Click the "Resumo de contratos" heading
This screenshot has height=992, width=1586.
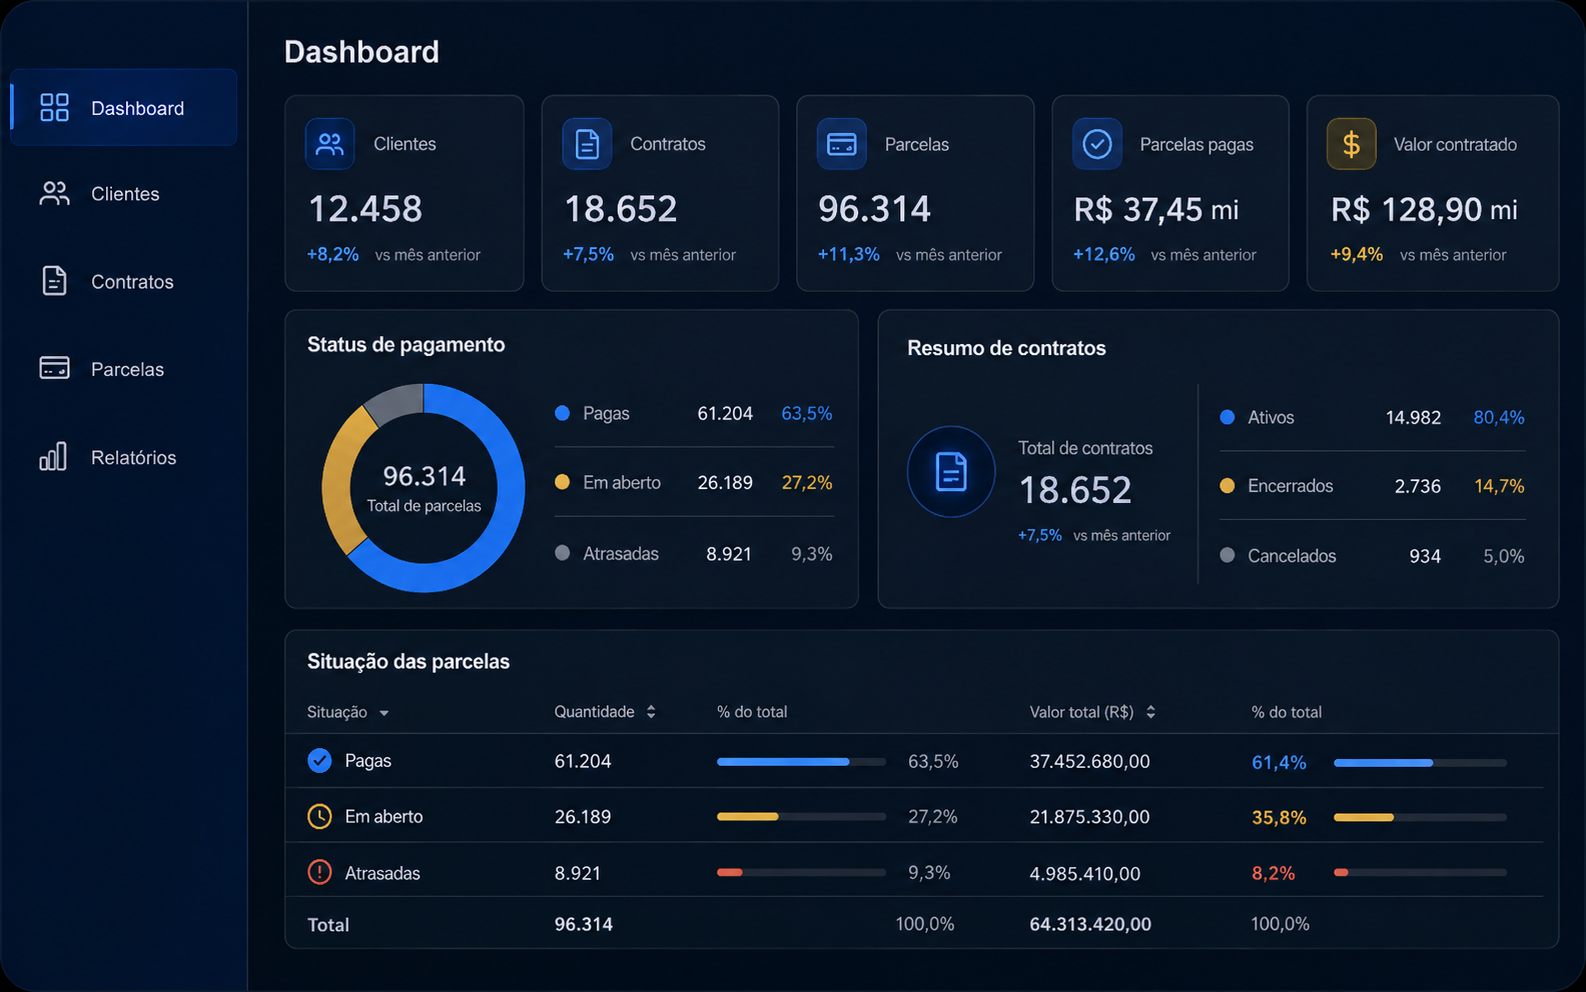coord(1006,348)
